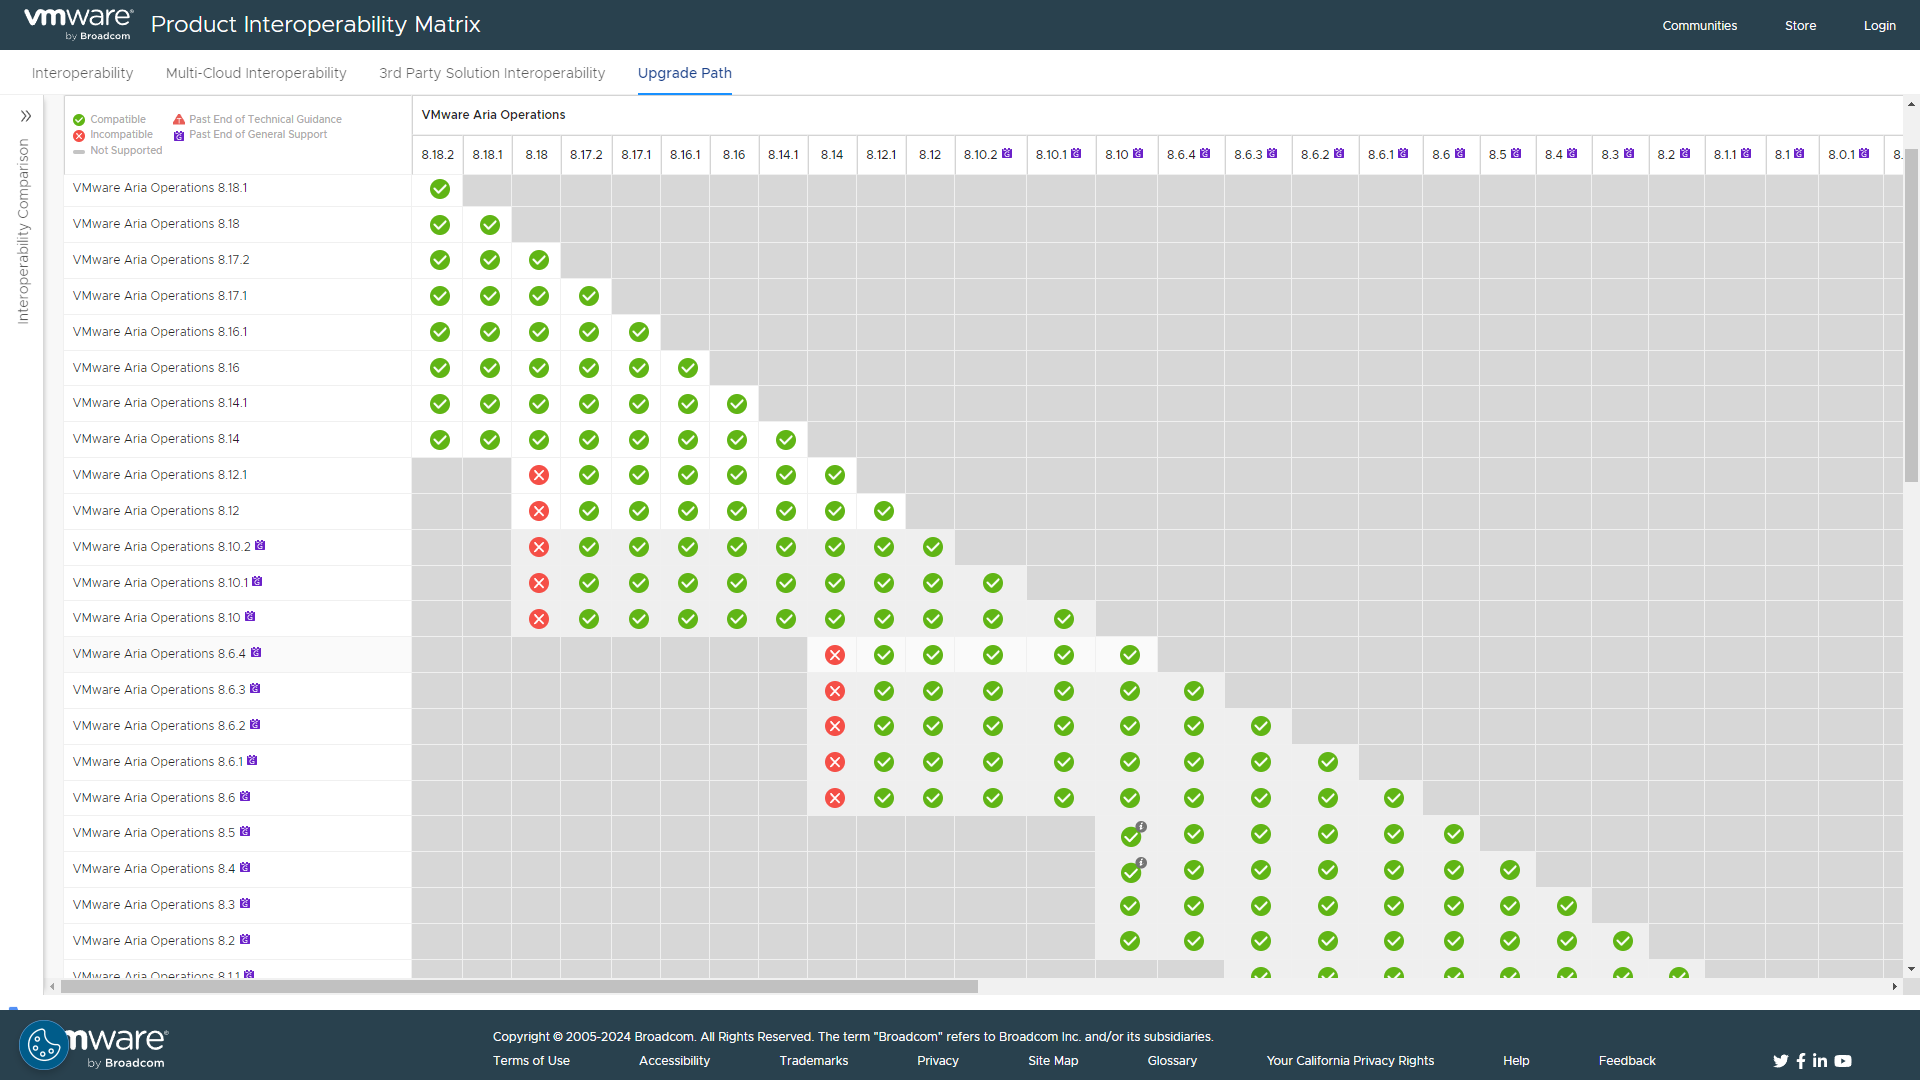Switch to the Interoperability tab
The image size is (1920, 1080).
tap(82, 73)
